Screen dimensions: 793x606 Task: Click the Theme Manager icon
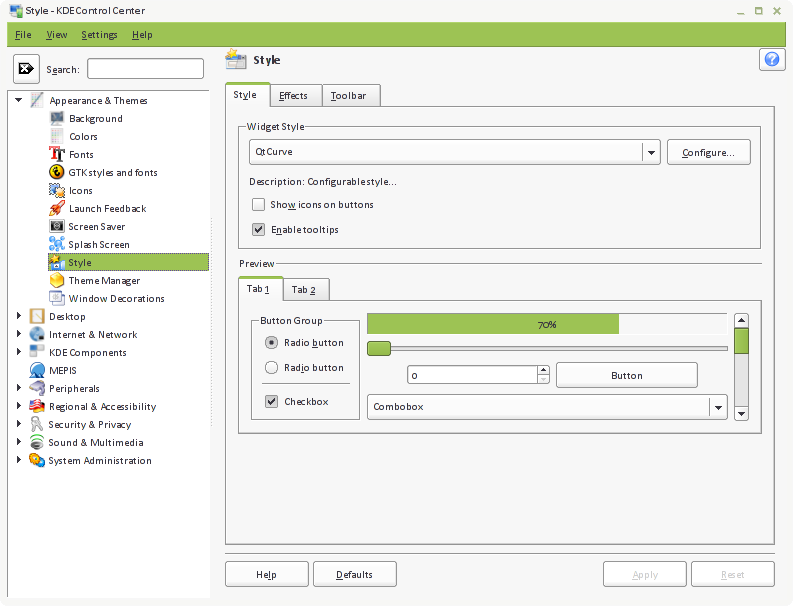click(57, 280)
